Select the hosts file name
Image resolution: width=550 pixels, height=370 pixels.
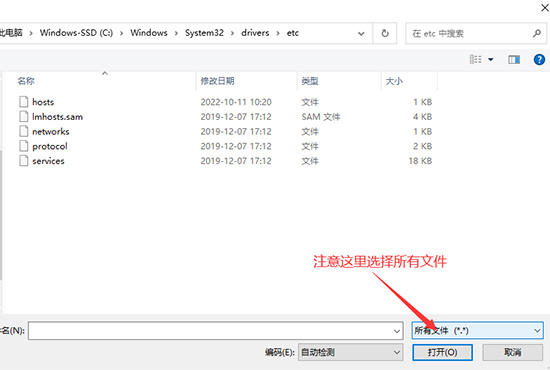43,102
